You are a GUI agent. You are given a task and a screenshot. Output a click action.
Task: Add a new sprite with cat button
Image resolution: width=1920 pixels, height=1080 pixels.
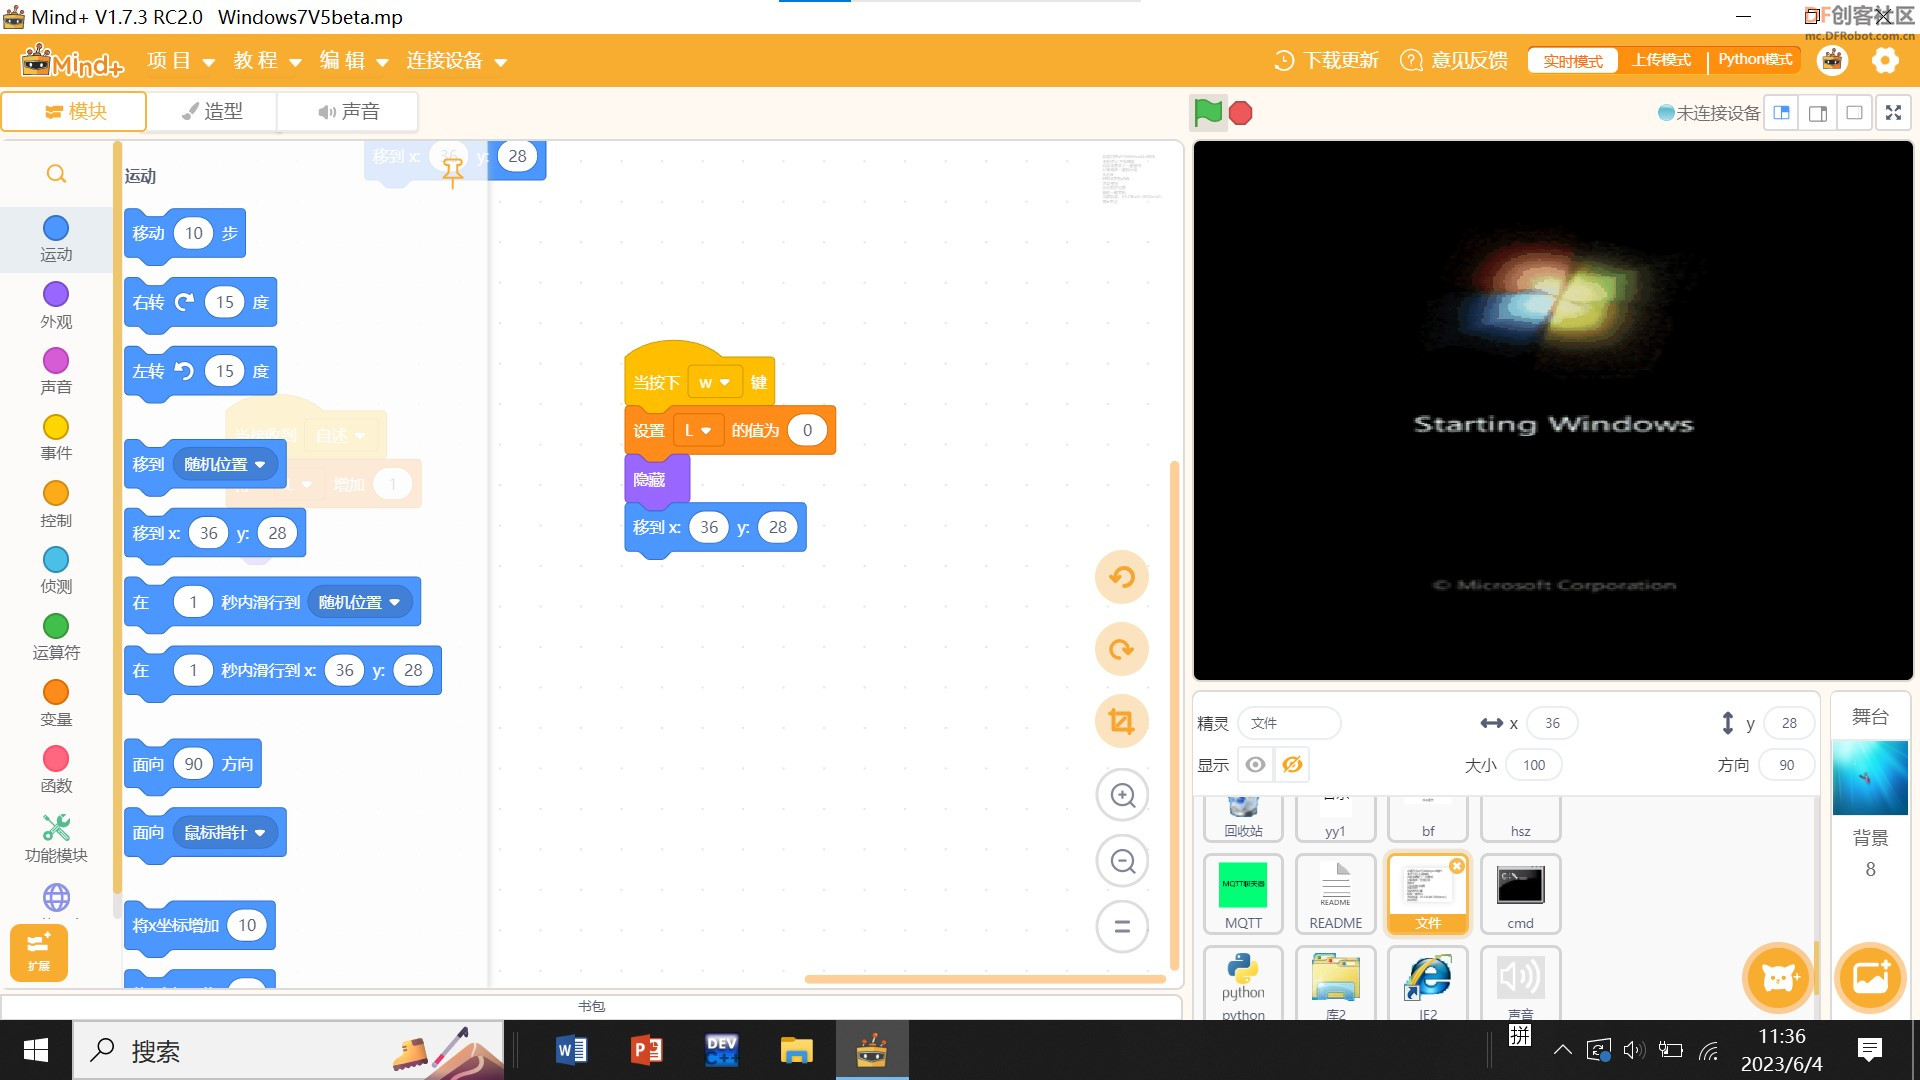(x=1779, y=977)
